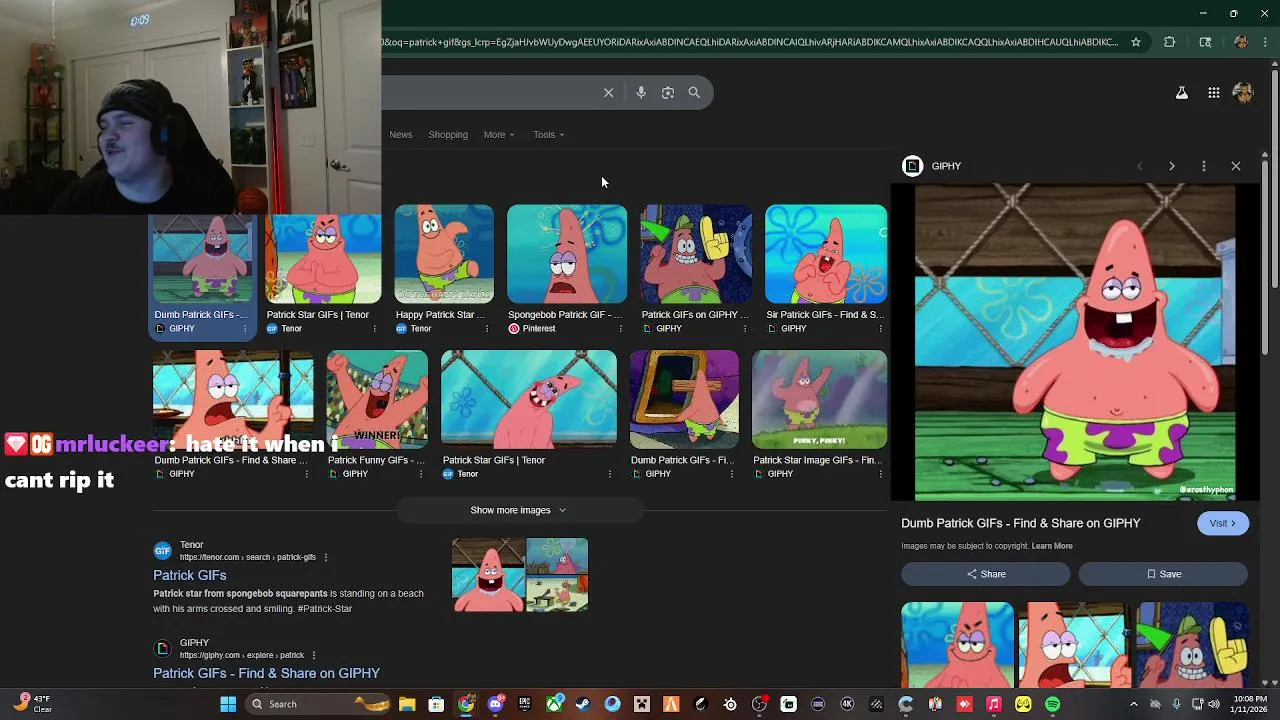Open the Learn More copyright link
Image resolution: width=1280 pixels, height=720 pixels.
[1052, 546]
